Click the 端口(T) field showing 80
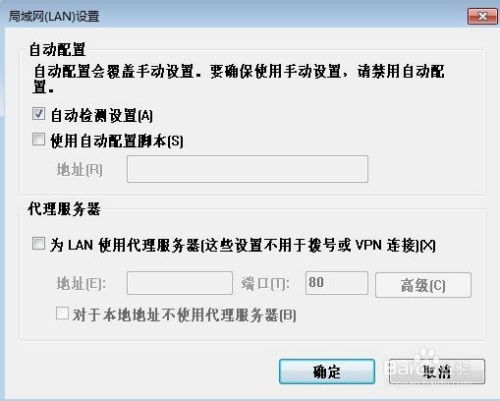500x401 pixels. [337, 283]
